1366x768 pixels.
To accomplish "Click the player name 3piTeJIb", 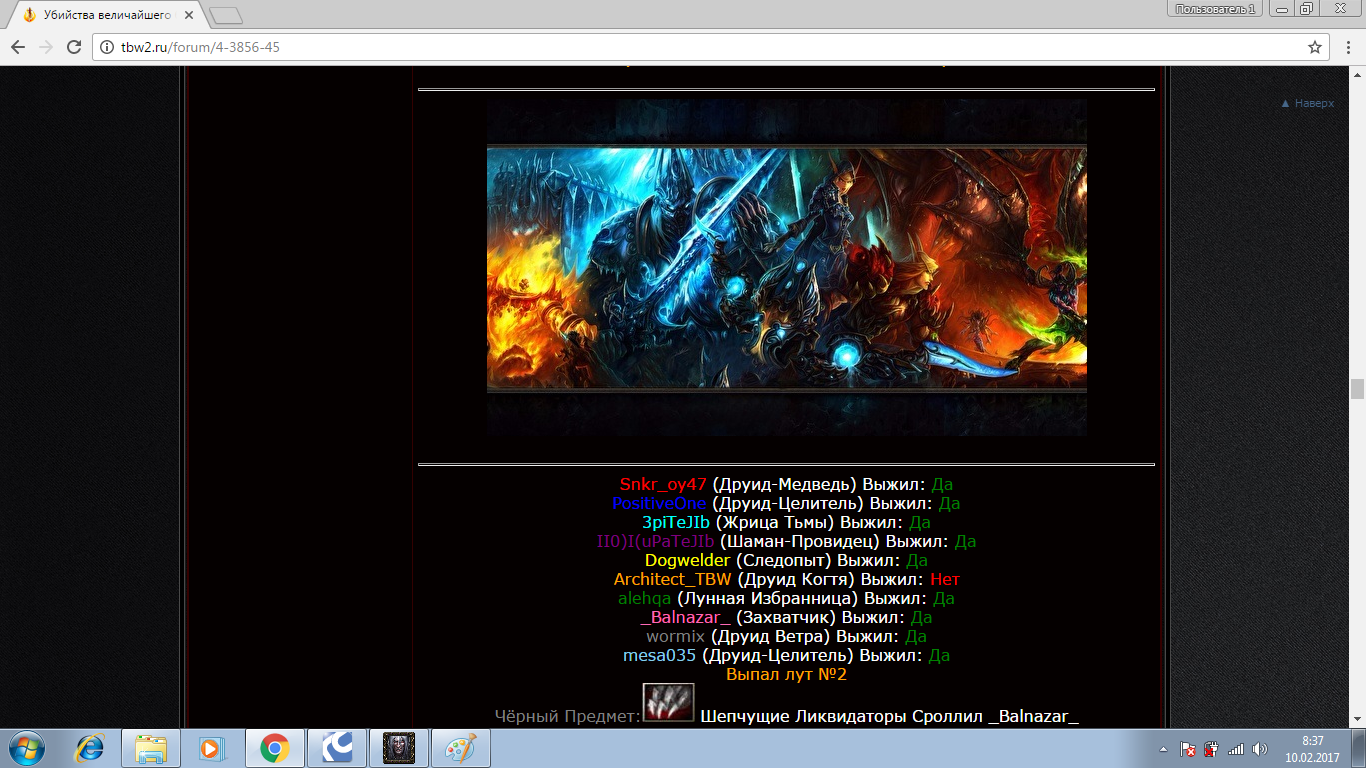I will pos(676,522).
